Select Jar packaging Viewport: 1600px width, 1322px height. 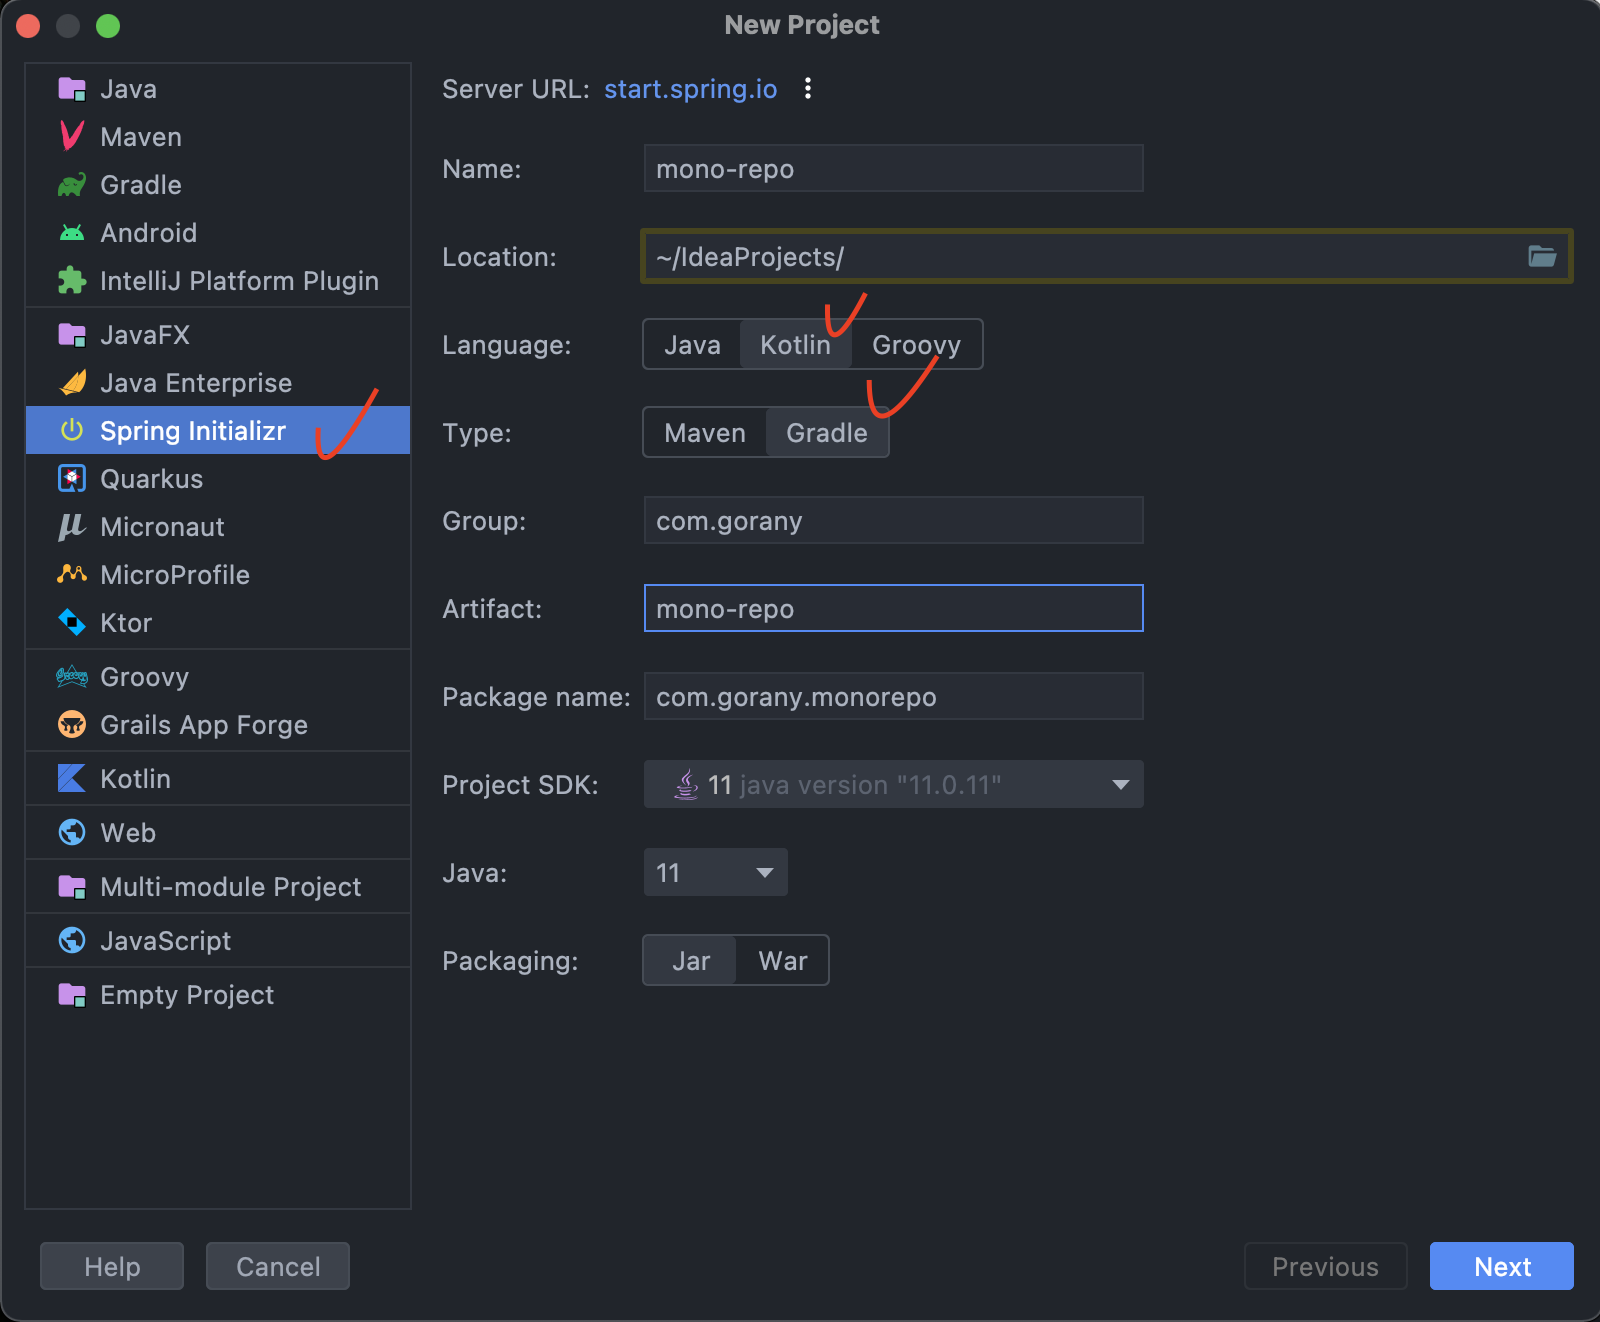(691, 961)
